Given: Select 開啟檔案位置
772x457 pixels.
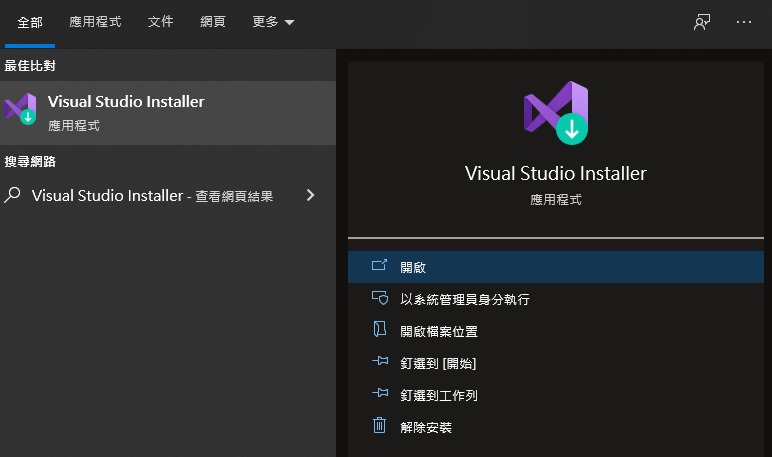Looking at the screenshot, I should (x=556, y=331).
